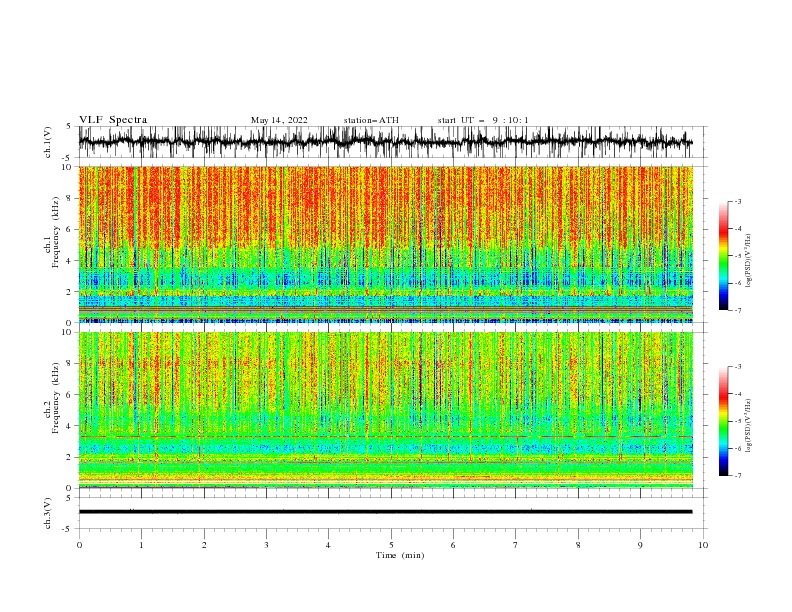
Task: Click the "station=ATH" header label
Action: [371, 120]
